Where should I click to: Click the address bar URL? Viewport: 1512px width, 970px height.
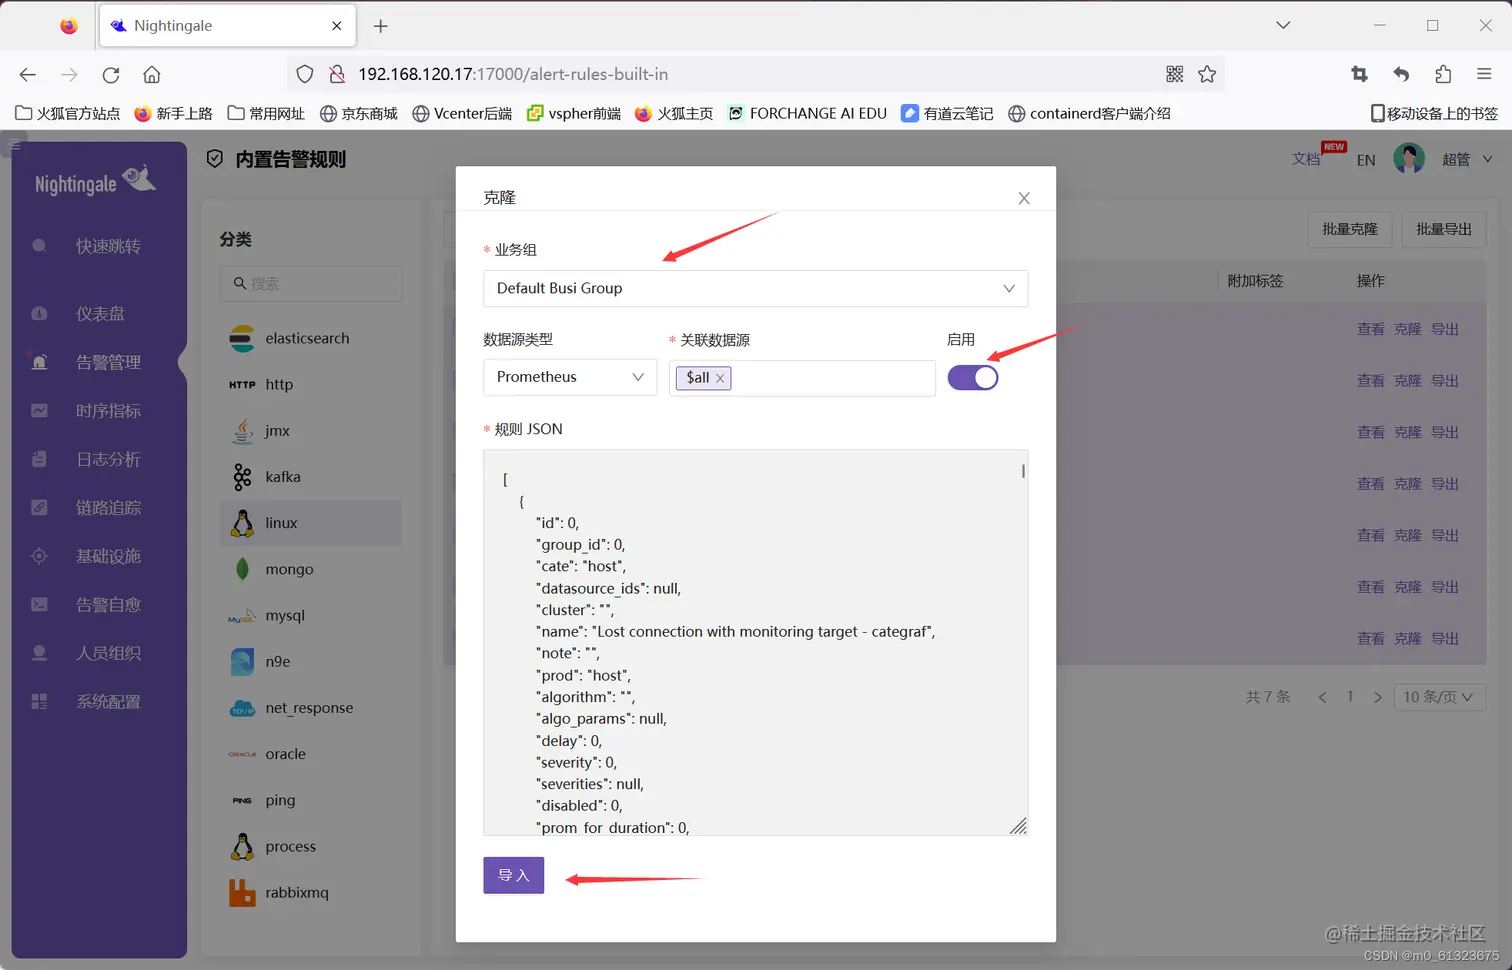click(513, 74)
